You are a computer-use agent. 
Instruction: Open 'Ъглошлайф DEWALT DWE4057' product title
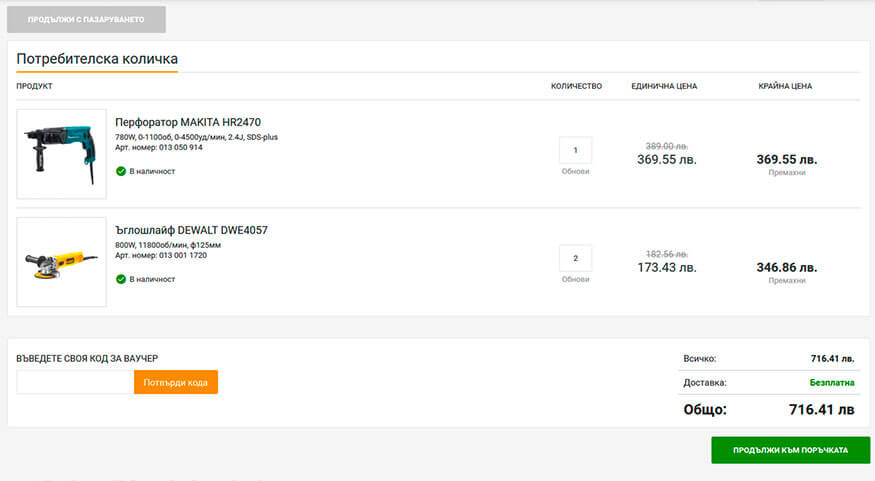click(x=191, y=230)
